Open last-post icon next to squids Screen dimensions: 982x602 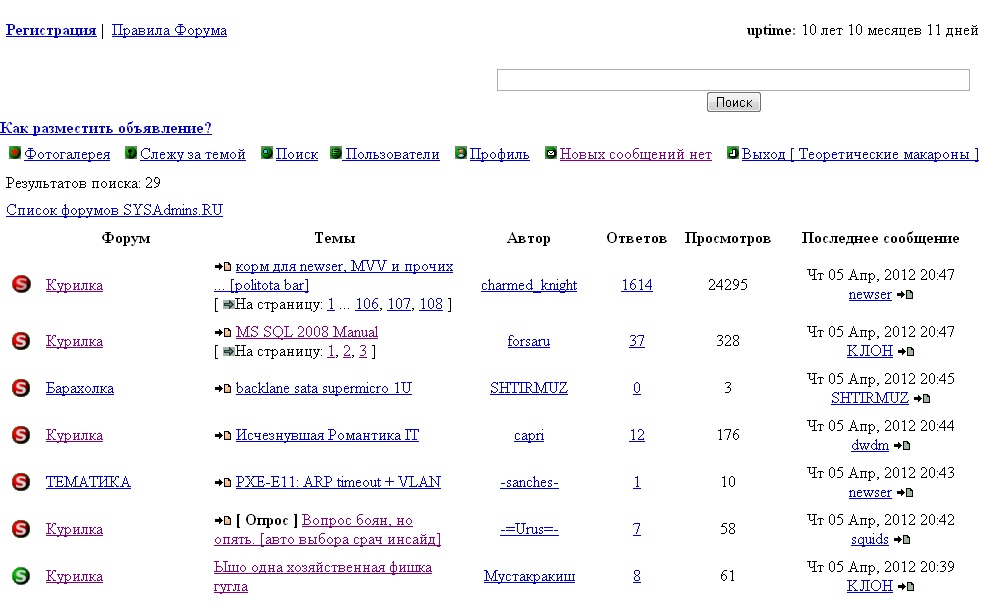point(902,539)
